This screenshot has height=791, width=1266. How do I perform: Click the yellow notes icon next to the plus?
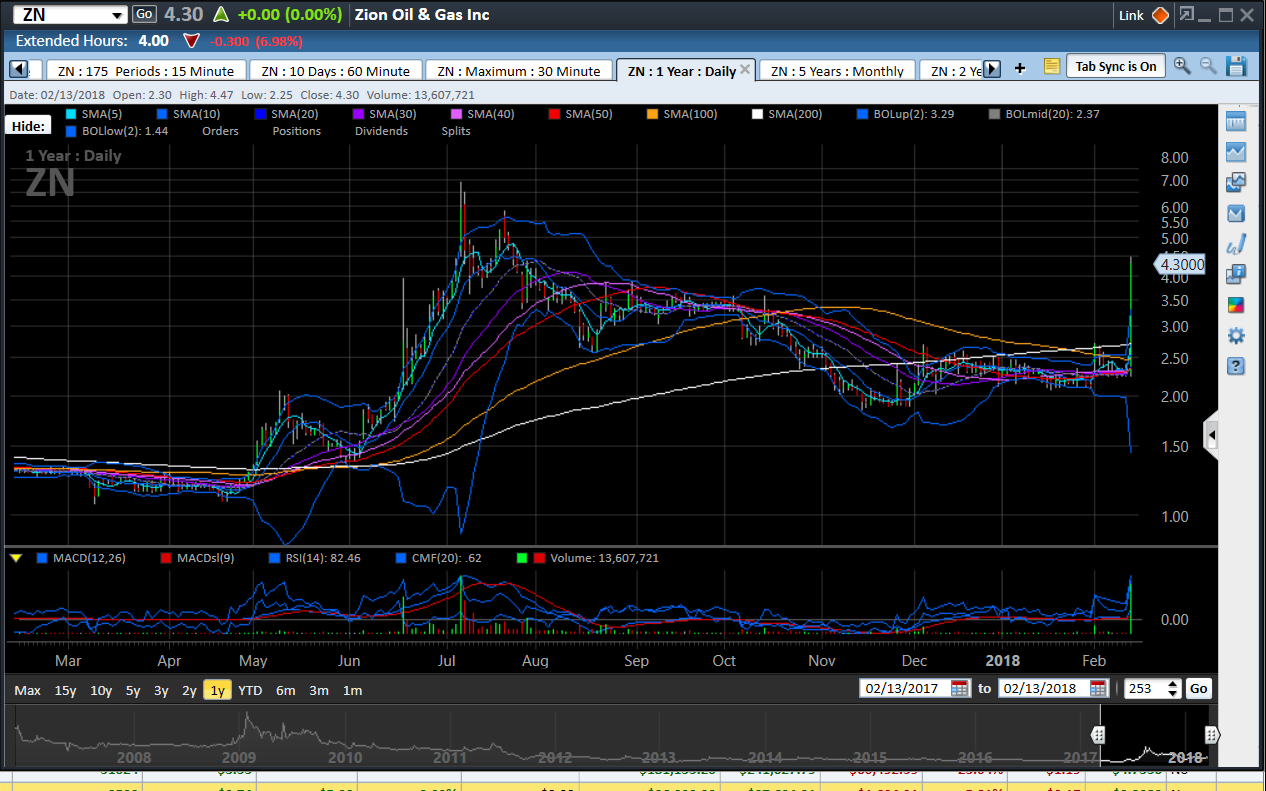[1051, 66]
